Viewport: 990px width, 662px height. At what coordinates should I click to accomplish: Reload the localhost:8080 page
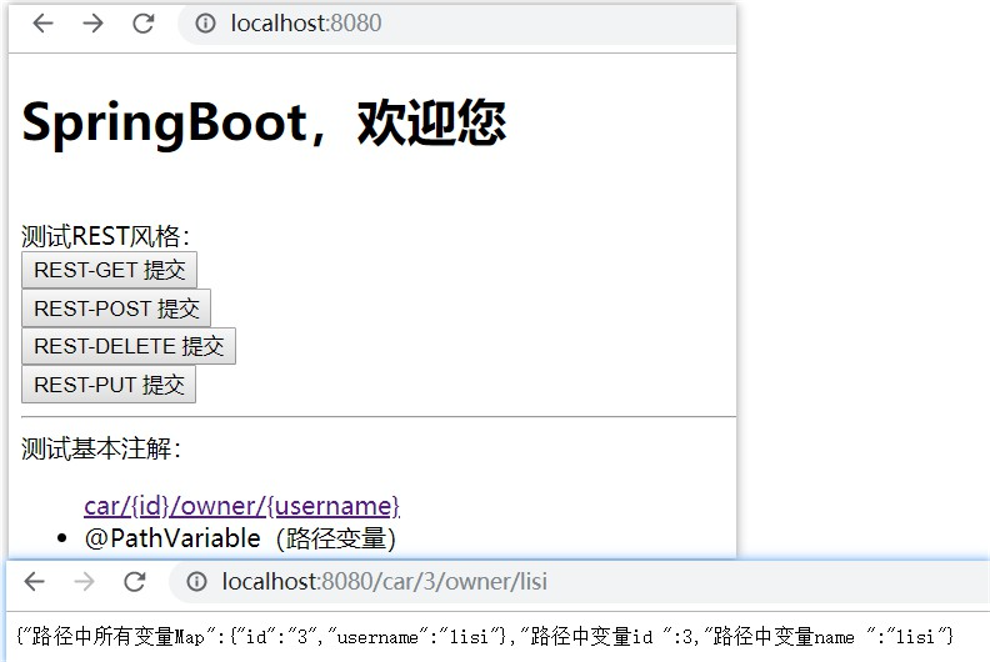pos(143,24)
